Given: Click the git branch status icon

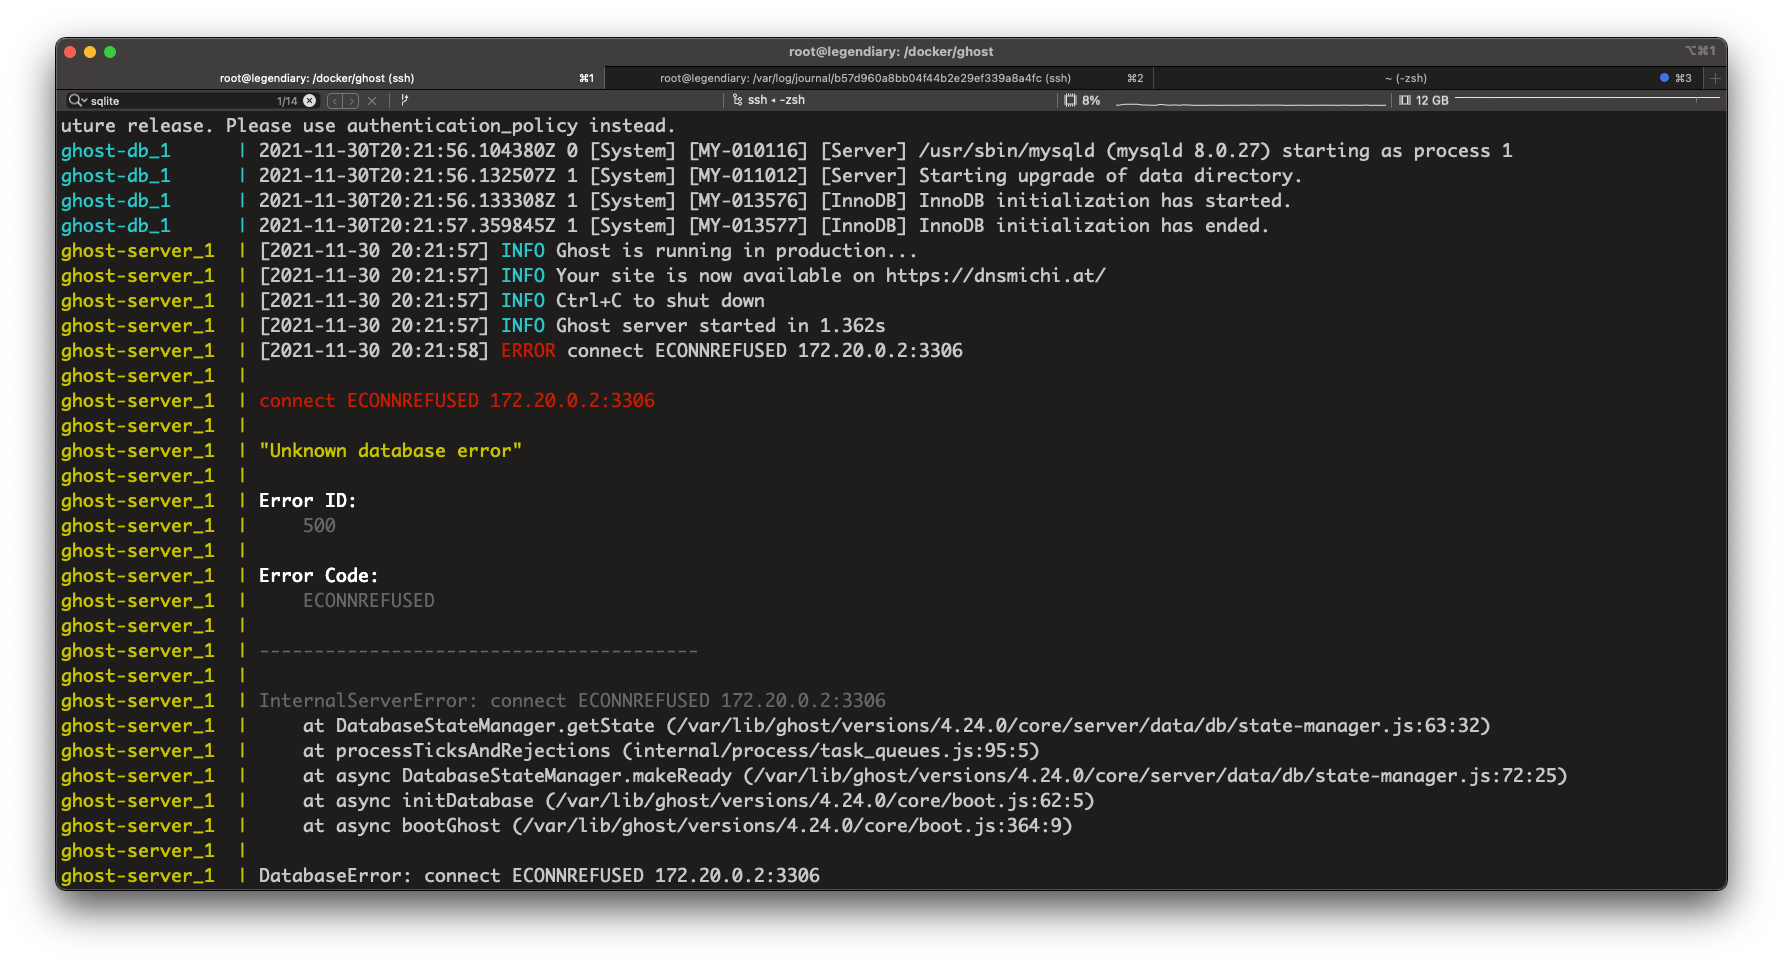Looking at the screenshot, I should pos(404,100).
